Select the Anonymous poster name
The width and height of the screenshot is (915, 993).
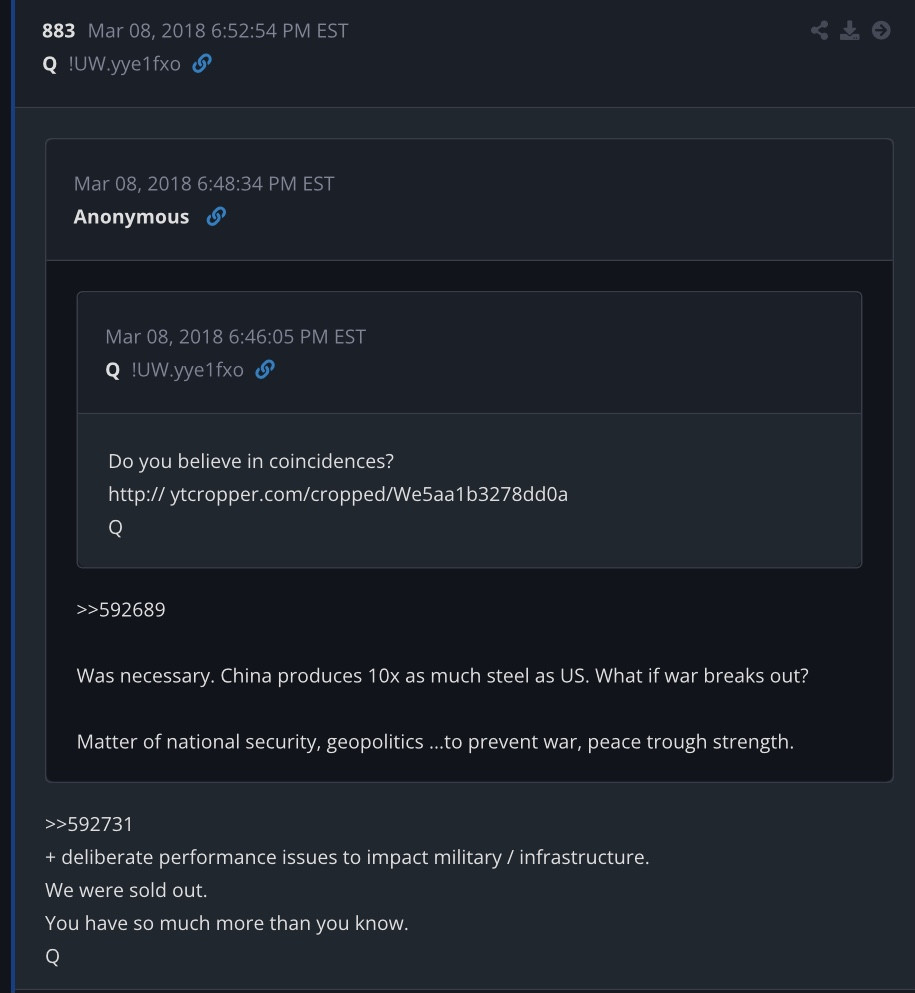click(131, 217)
